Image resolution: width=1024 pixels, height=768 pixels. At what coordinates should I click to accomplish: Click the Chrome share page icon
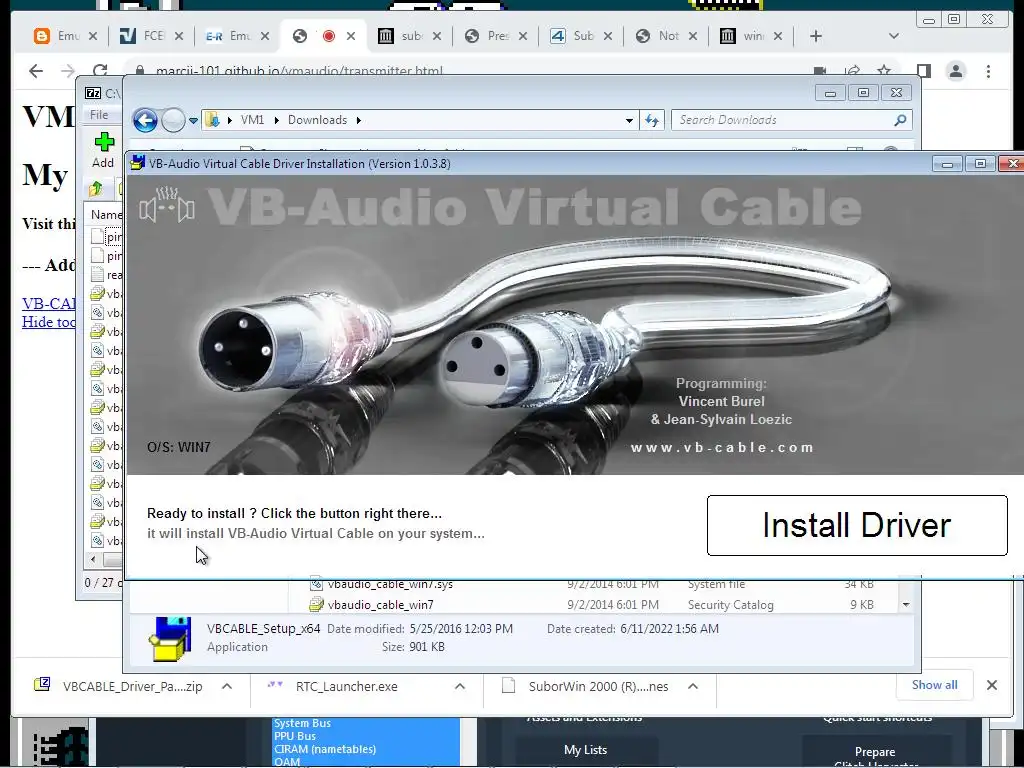pos(852,71)
